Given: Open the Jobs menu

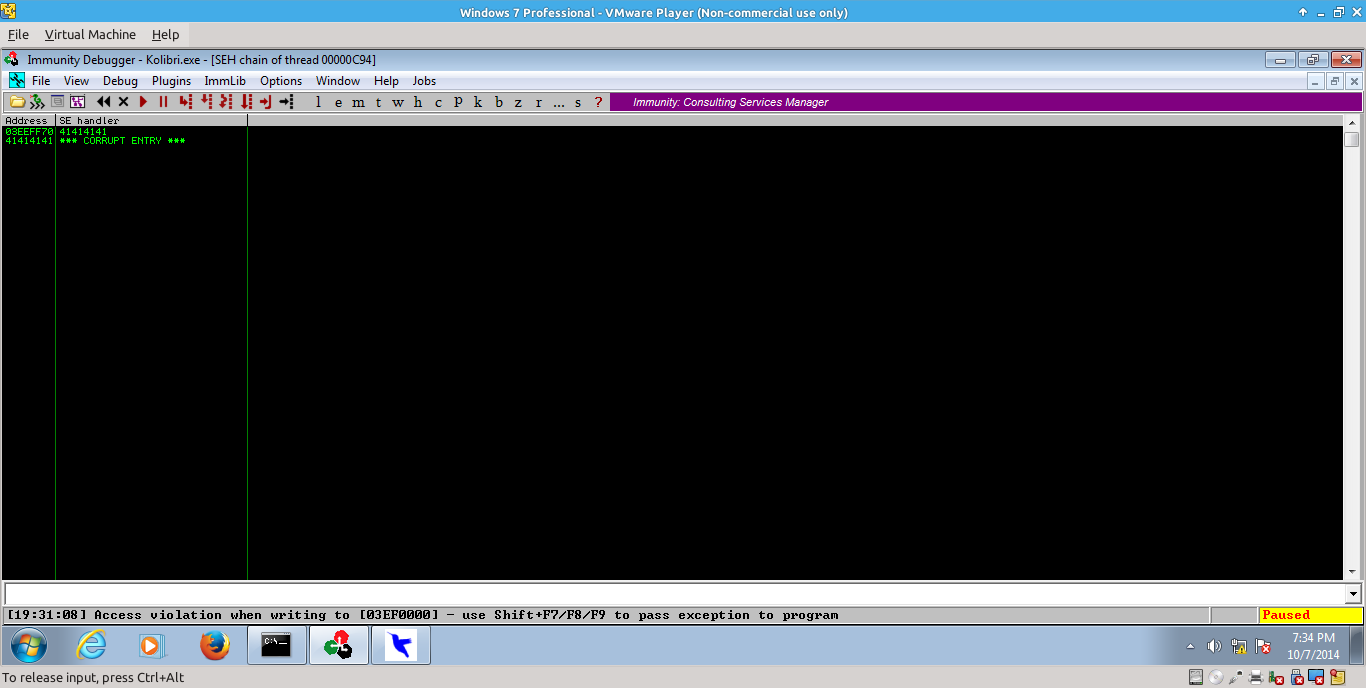Looking at the screenshot, I should click(x=424, y=81).
